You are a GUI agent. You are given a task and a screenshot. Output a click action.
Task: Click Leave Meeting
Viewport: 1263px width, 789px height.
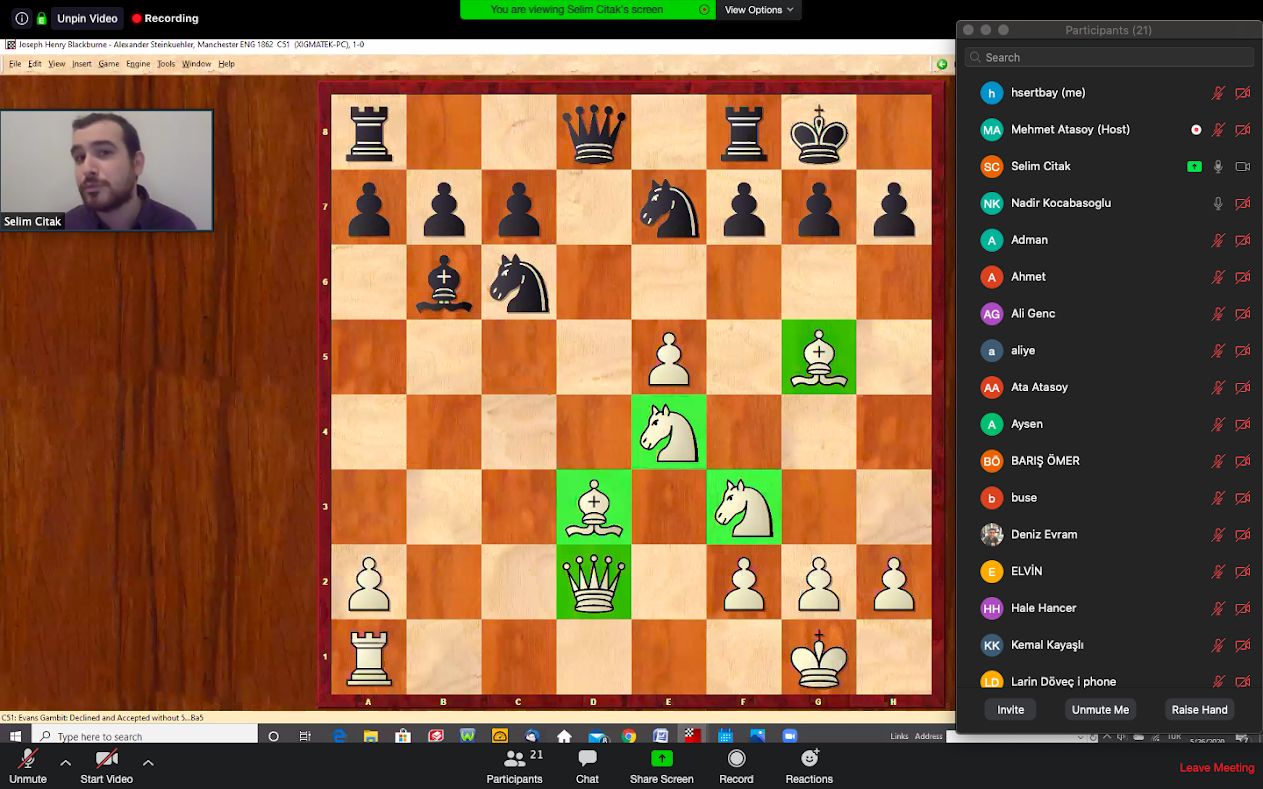tap(1216, 768)
